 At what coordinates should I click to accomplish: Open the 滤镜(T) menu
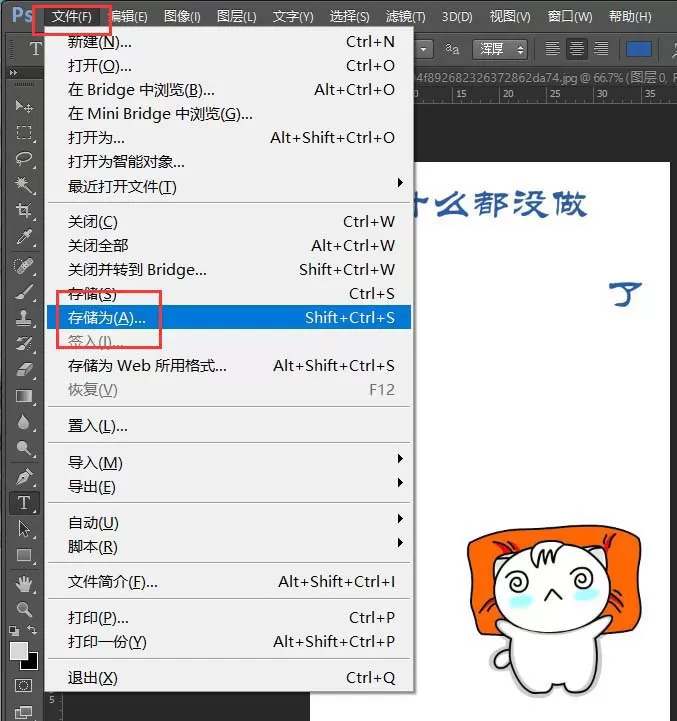(406, 17)
